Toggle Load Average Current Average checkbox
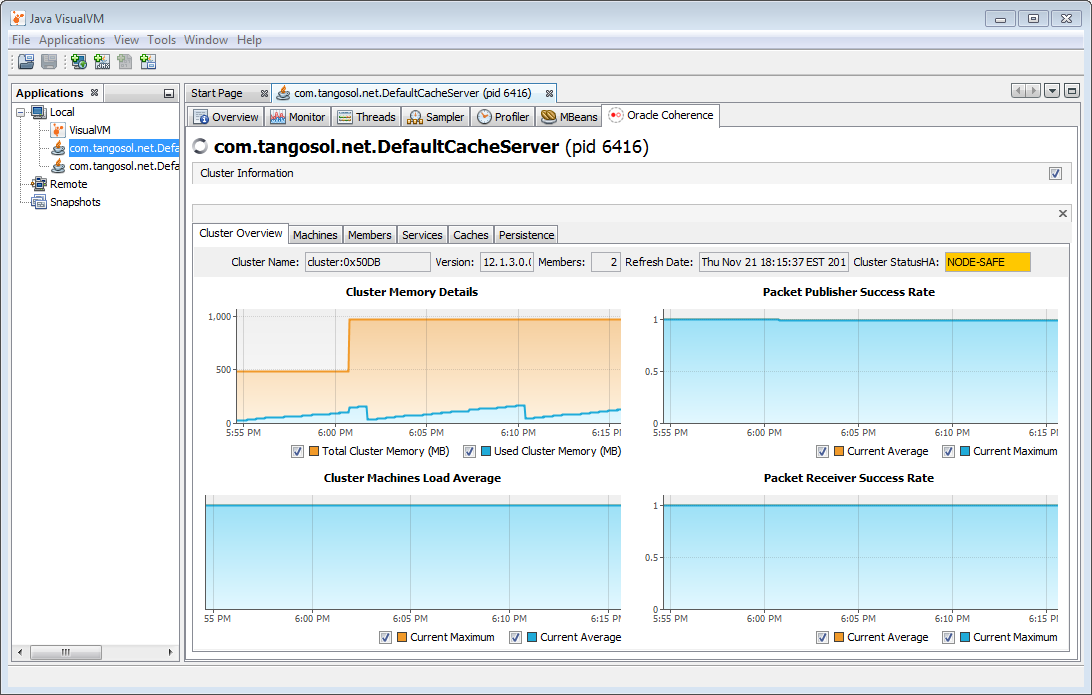The height and width of the screenshot is (695, 1092). point(515,637)
